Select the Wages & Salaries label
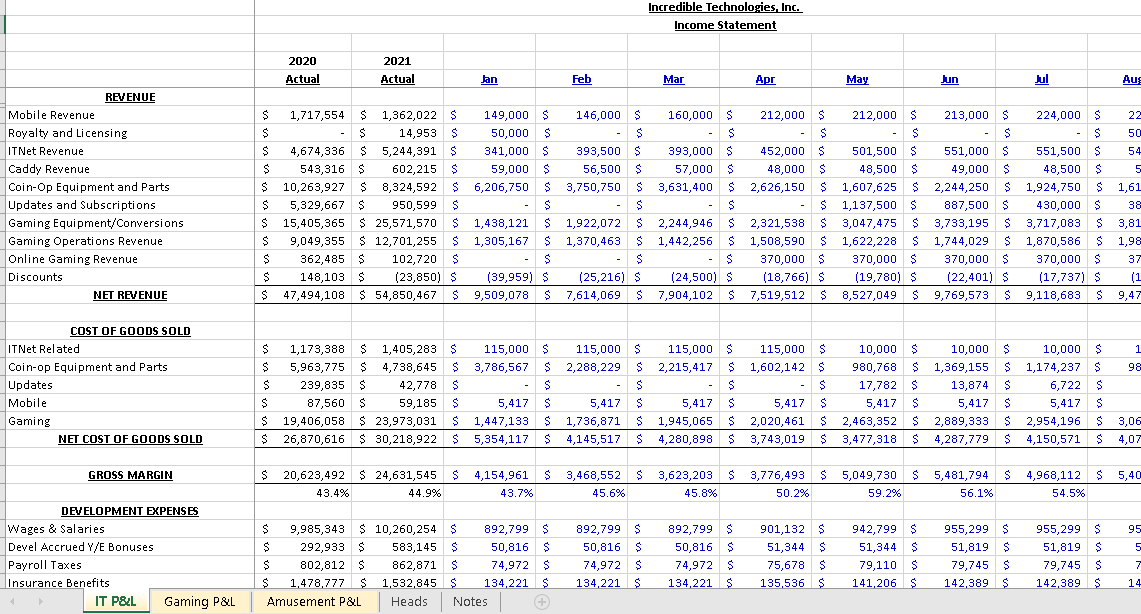1141x614 pixels. [56, 530]
